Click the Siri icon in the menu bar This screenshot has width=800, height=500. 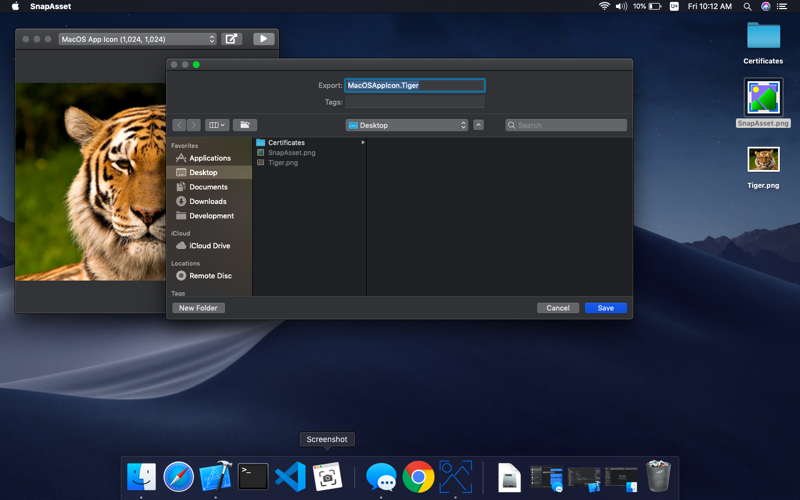pos(765,6)
